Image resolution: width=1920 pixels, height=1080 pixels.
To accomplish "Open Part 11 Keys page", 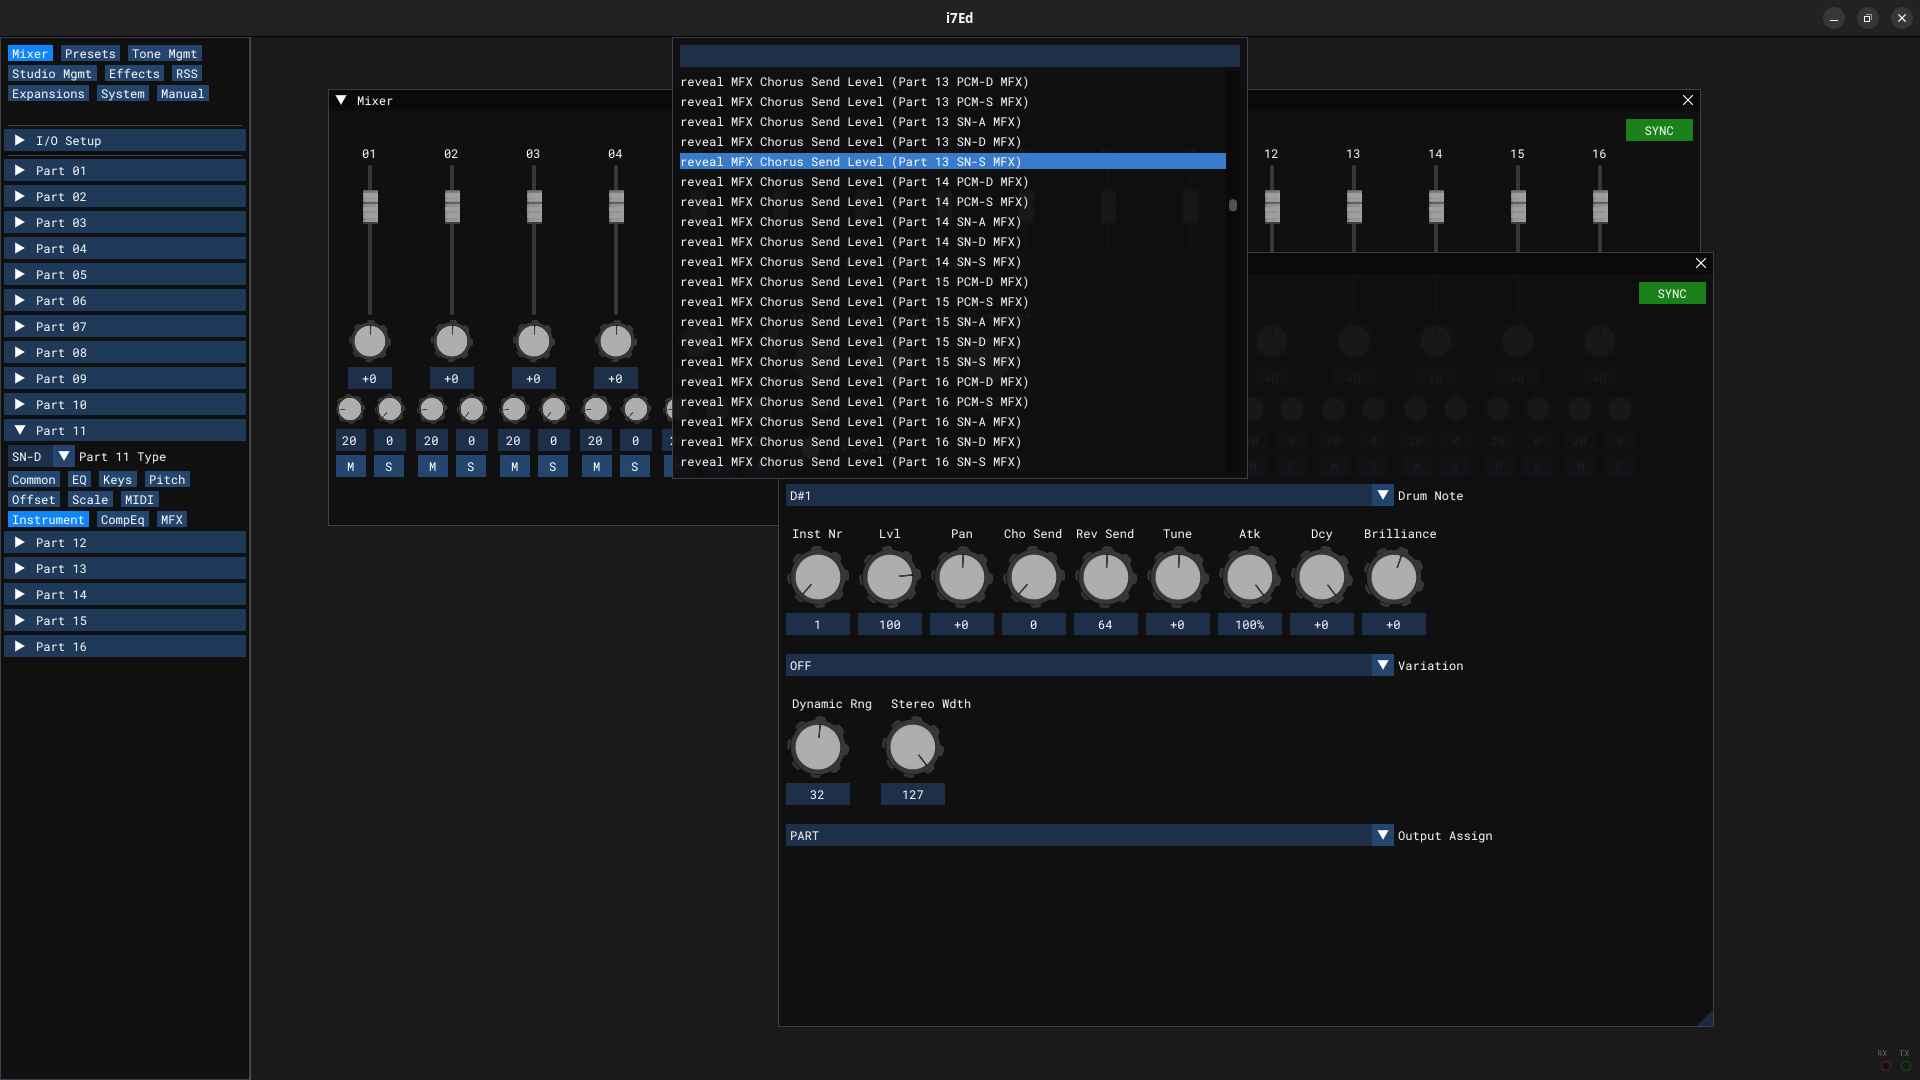I will coord(117,480).
